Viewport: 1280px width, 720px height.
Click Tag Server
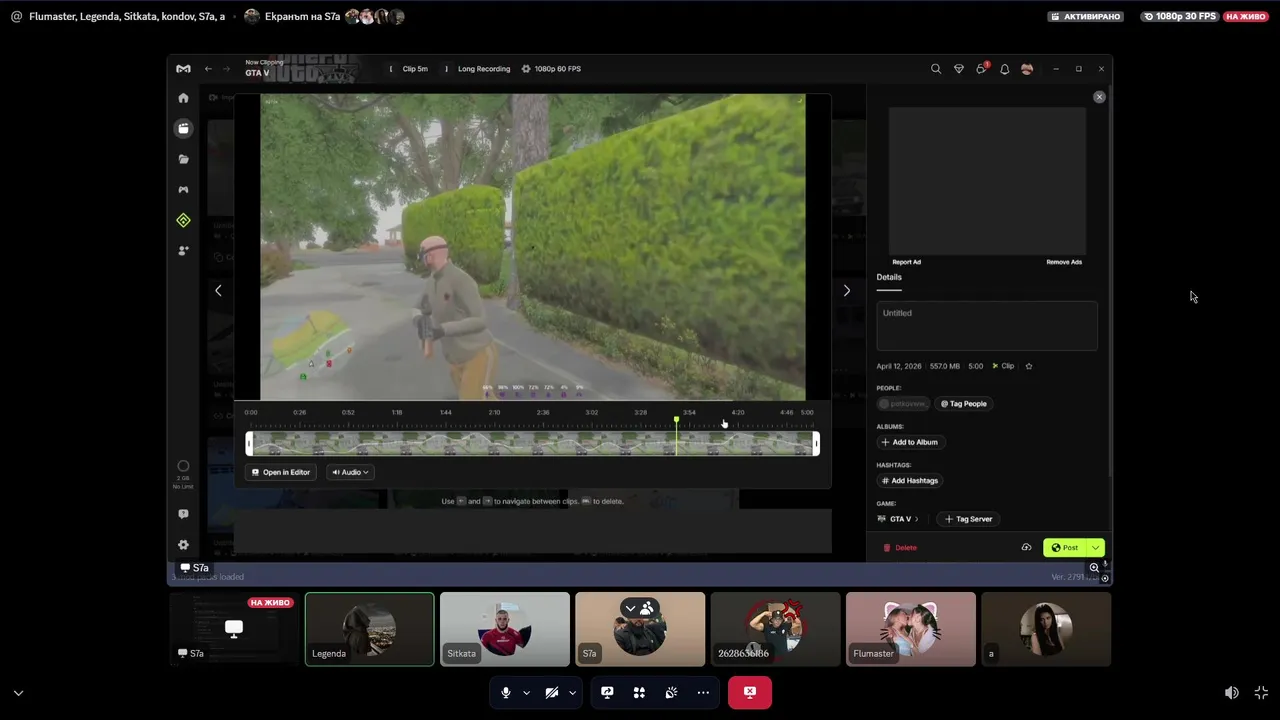969,519
